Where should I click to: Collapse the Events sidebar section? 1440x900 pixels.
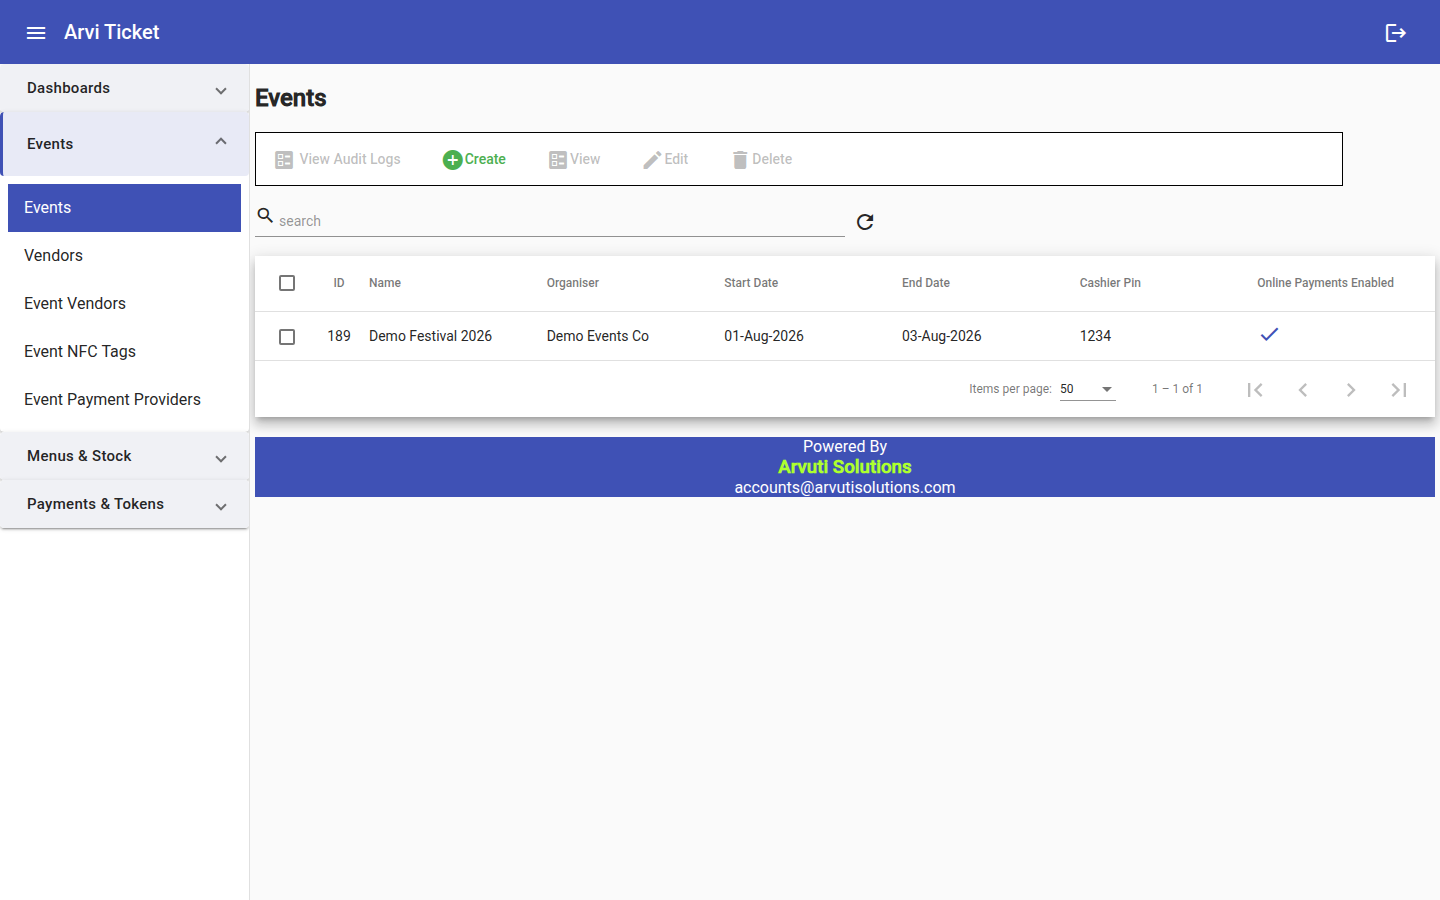(125, 144)
